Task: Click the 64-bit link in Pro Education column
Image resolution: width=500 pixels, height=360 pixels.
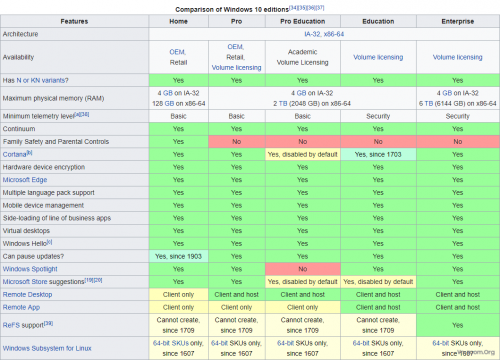Action: point(286,343)
